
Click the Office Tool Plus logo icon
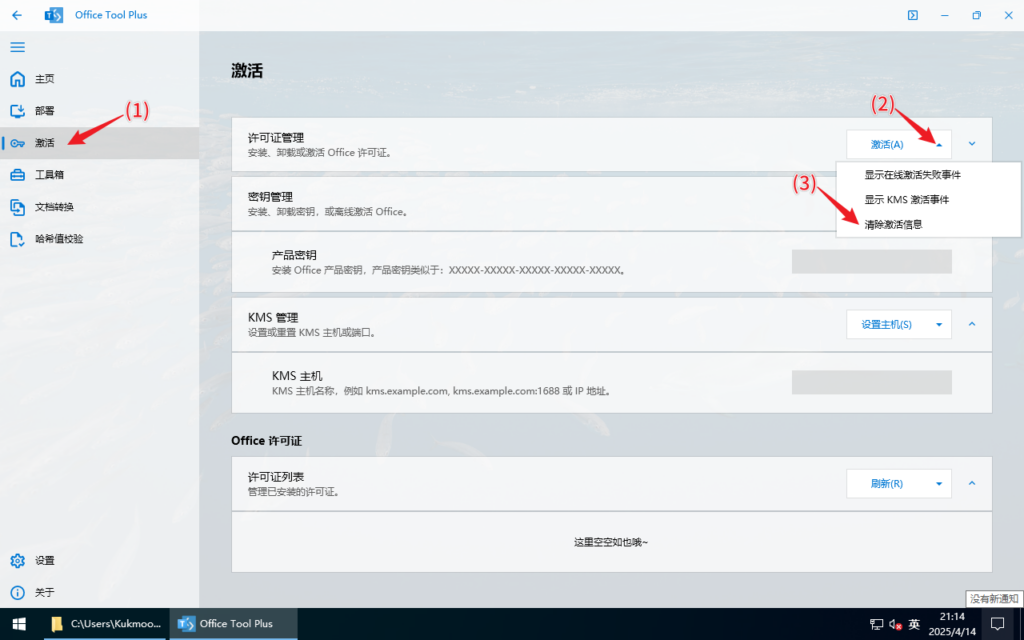[x=54, y=15]
